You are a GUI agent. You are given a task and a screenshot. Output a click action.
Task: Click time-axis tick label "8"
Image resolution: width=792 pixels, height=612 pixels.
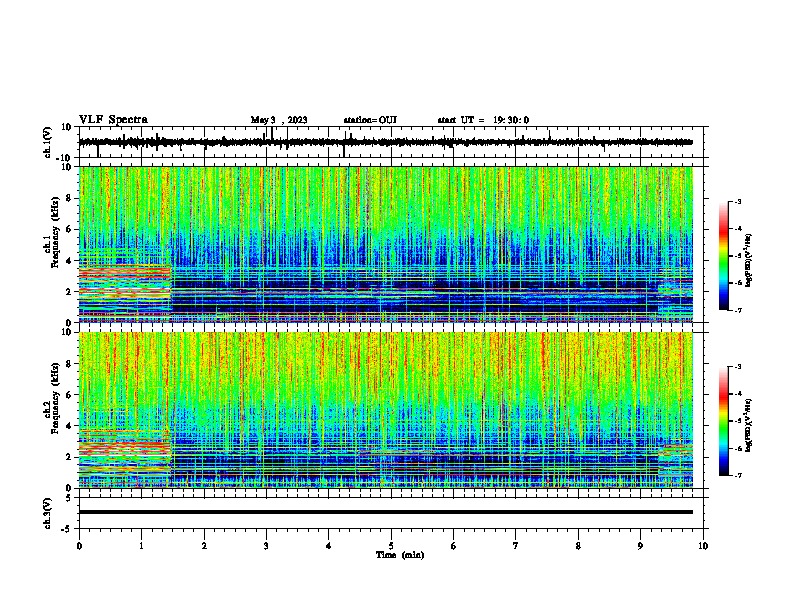(x=578, y=546)
